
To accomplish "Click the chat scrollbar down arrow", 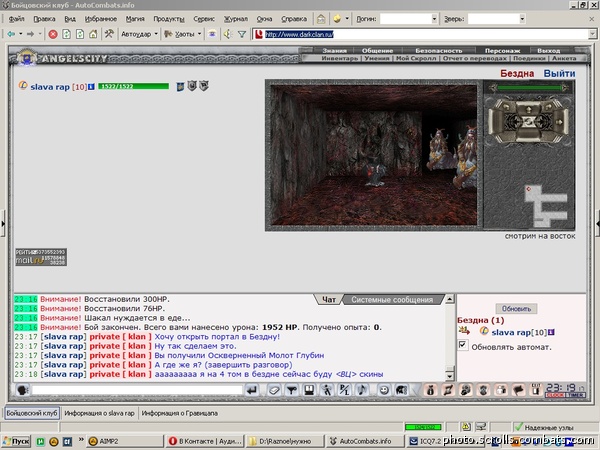I will pyautogui.click(x=450, y=377).
